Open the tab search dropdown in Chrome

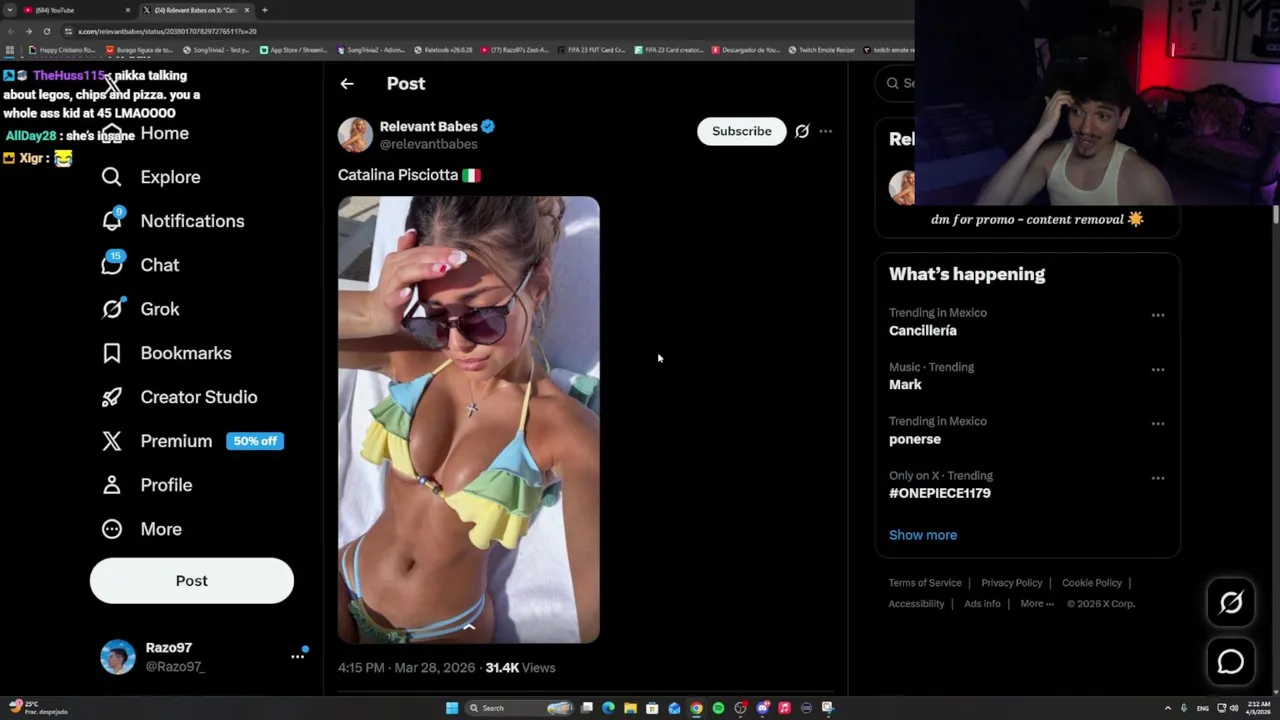click(x=10, y=10)
